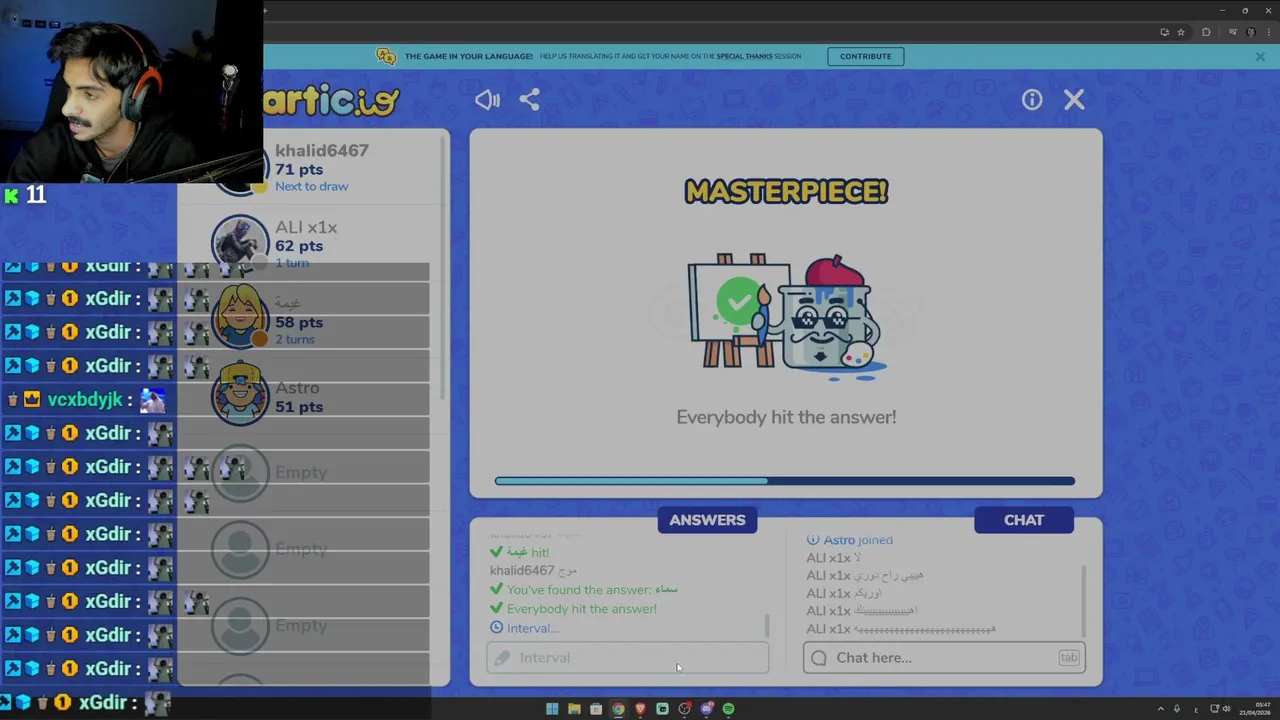Click the 'Astro joined' chat message

[858, 540]
